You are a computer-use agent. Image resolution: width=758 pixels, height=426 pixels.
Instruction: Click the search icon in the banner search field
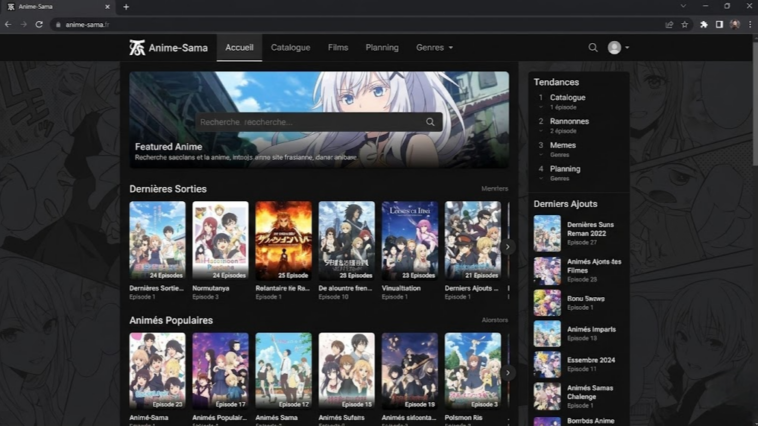pyautogui.click(x=430, y=122)
